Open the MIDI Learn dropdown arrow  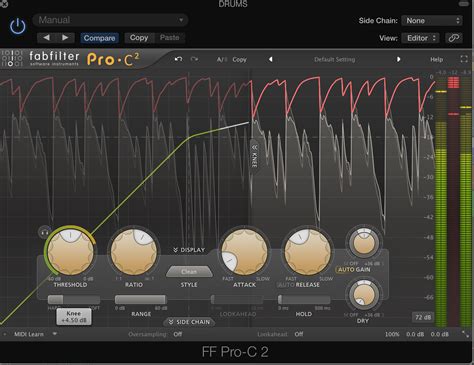[x=55, y=334]
